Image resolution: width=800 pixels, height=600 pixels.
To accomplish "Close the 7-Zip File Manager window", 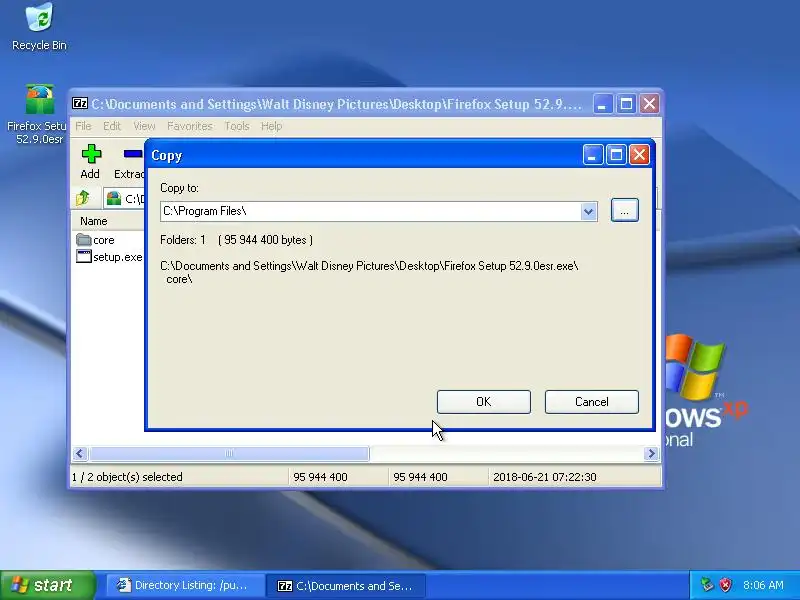I will click(649, 104).
